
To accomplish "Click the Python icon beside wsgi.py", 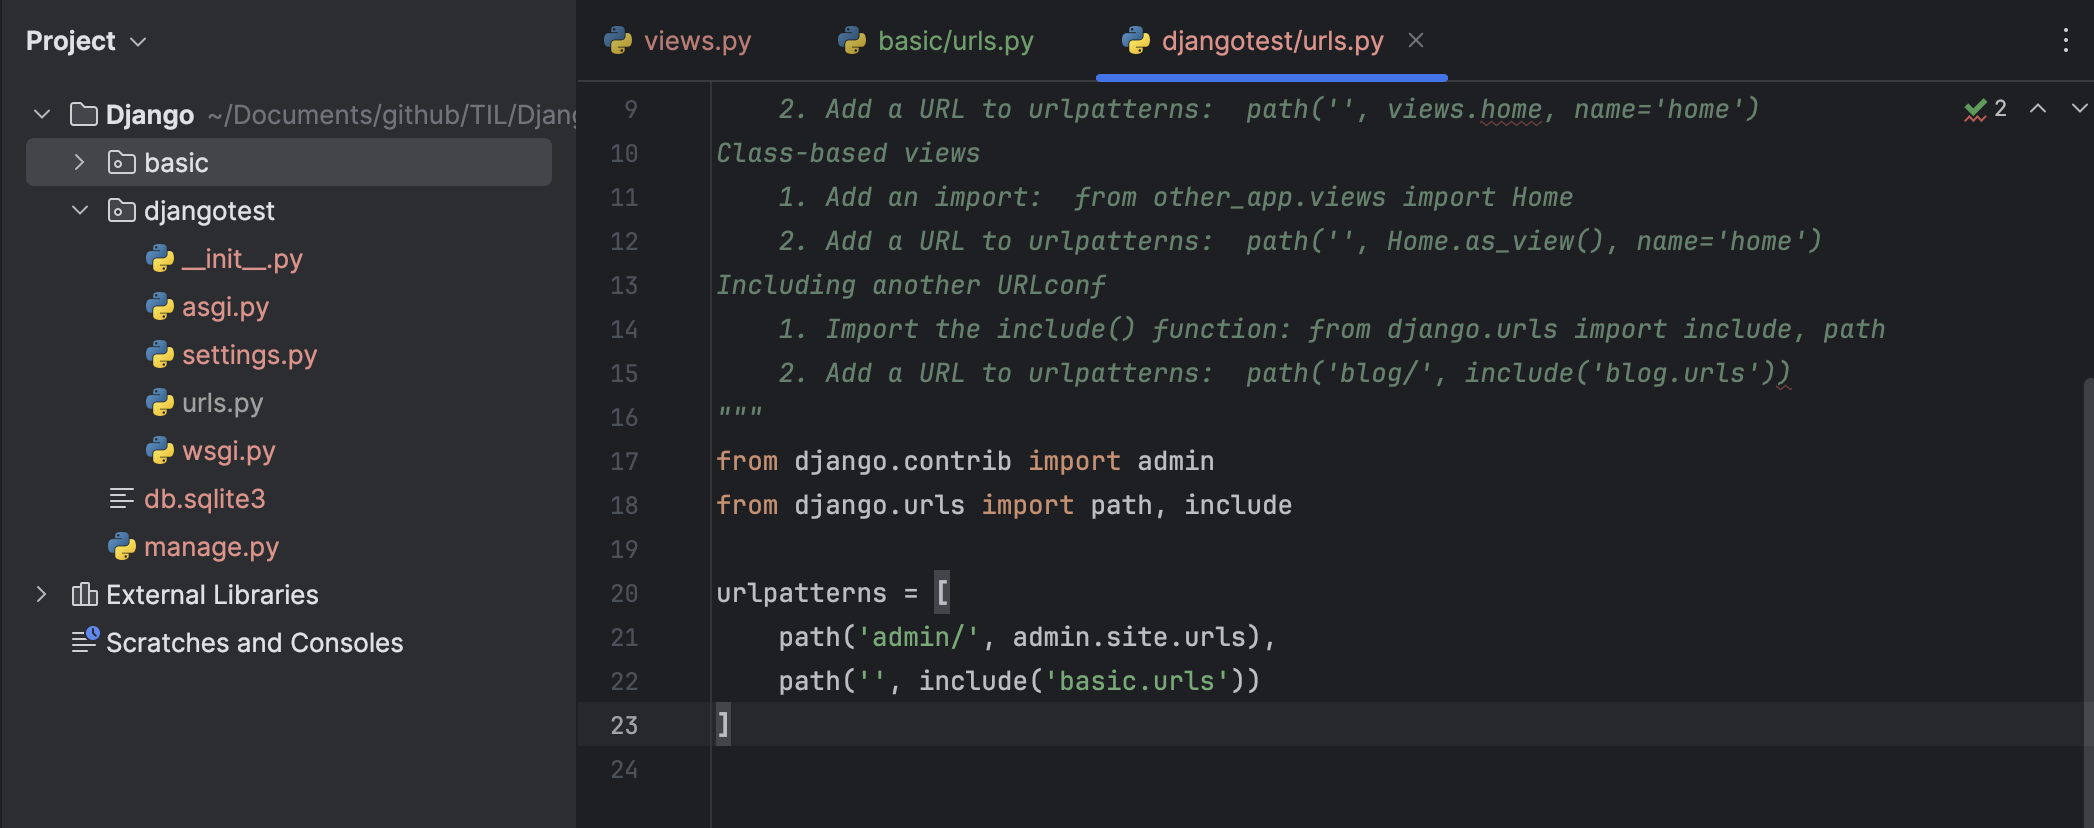I will pyautogui.click(x=160, y=450).
